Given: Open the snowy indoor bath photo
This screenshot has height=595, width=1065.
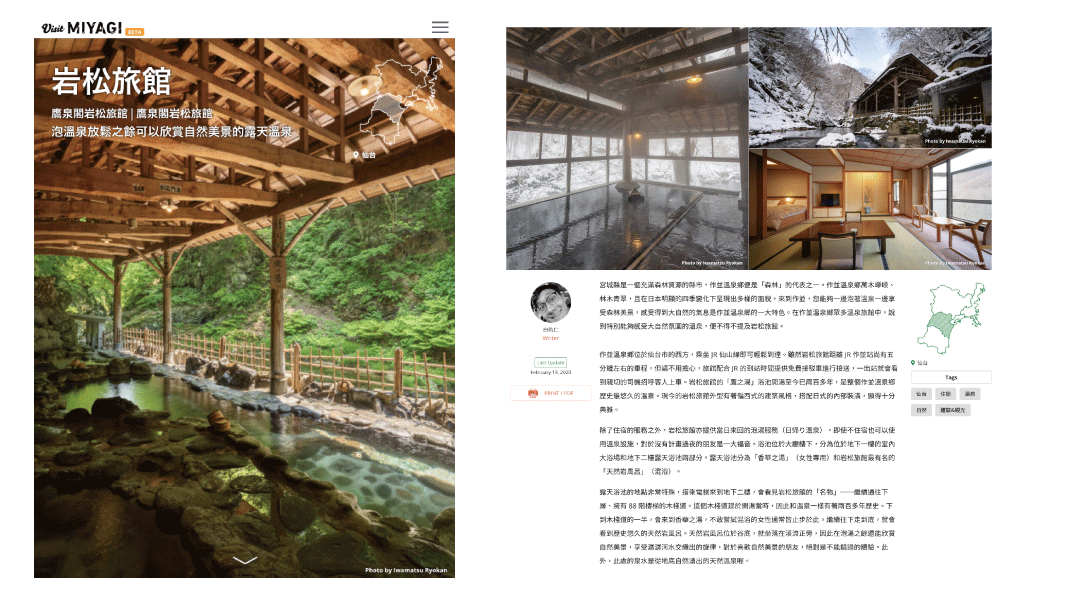Looking at the screenshot, I should pyautogui.click(x=626, y=148).
